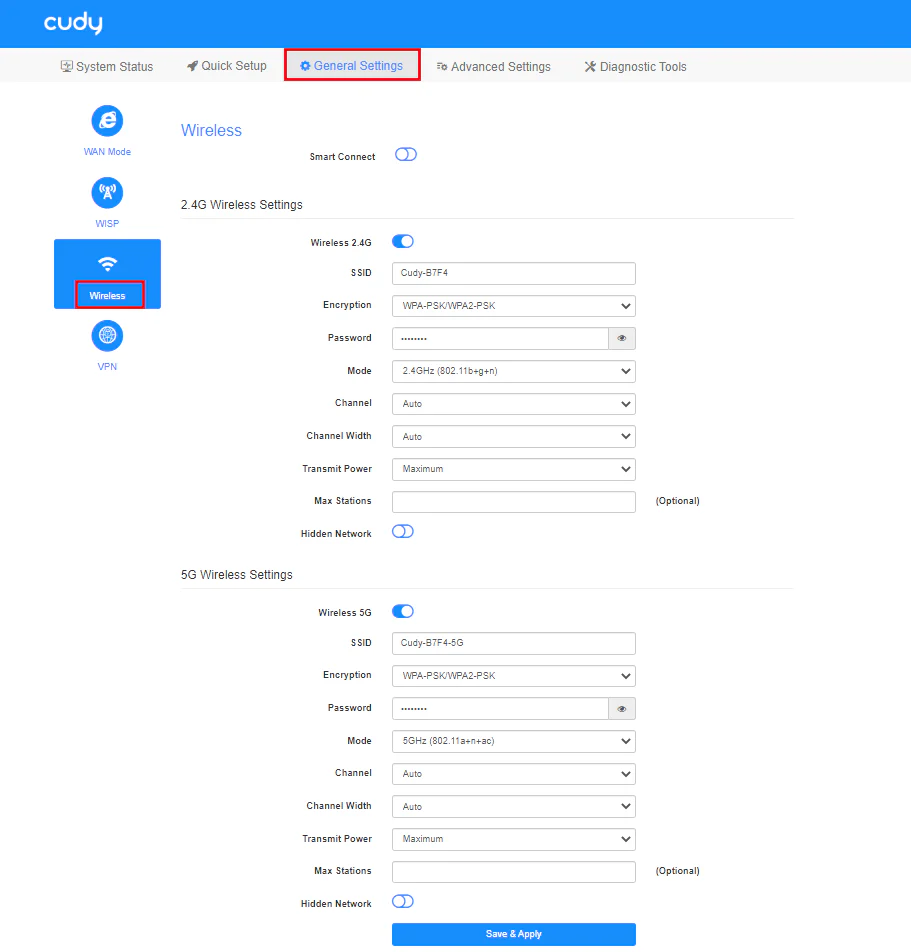The height and width of the screenshot is (952, 911).
Task: Reveal the 5G password with eye icon
Action: click(622, 709)
